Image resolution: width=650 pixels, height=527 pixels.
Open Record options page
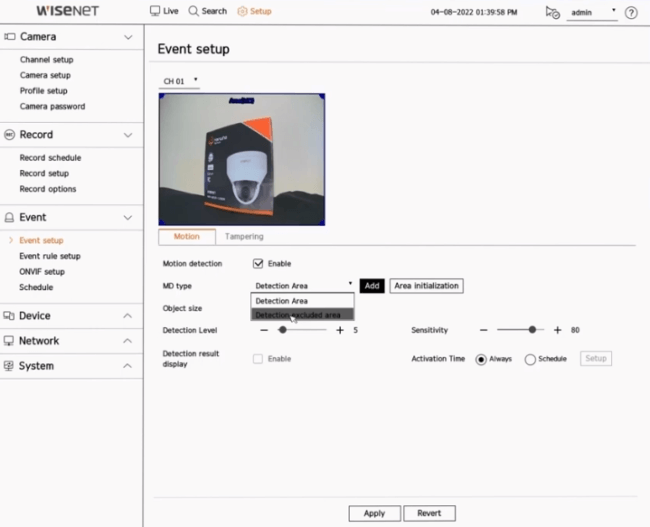click(x=48, y=189)
